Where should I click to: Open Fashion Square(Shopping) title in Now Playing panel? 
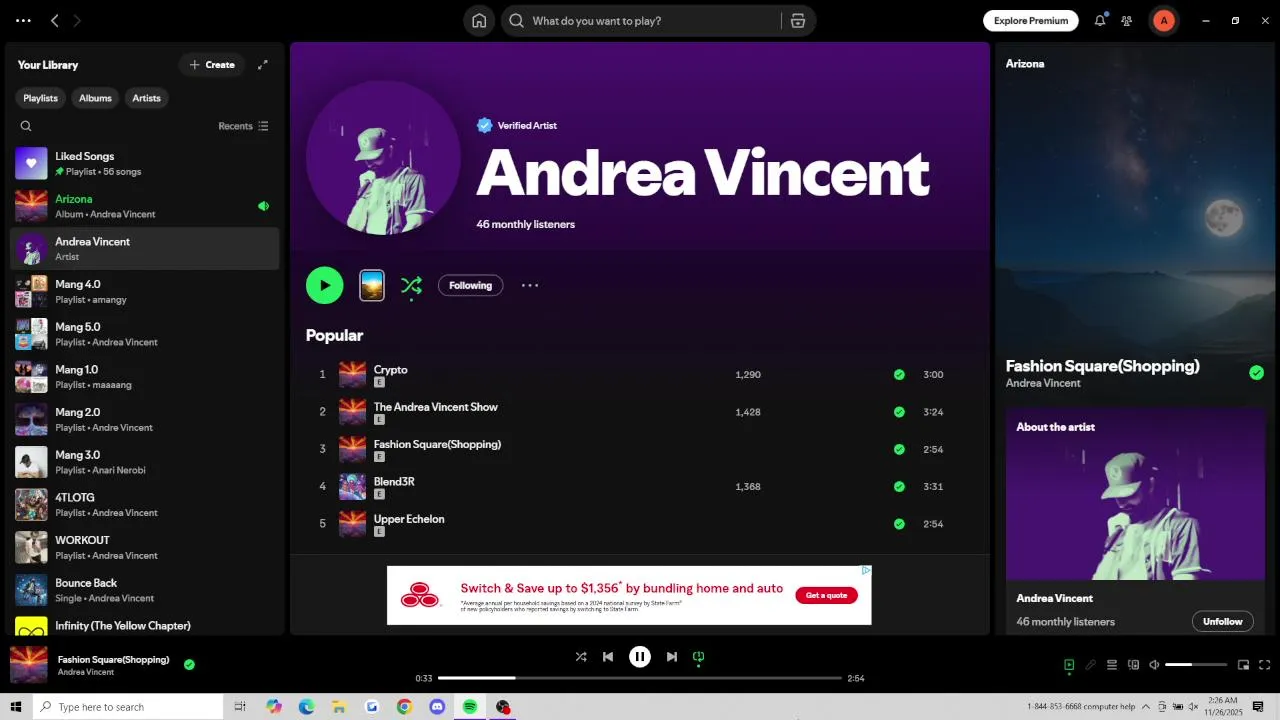click(1102, 366)
